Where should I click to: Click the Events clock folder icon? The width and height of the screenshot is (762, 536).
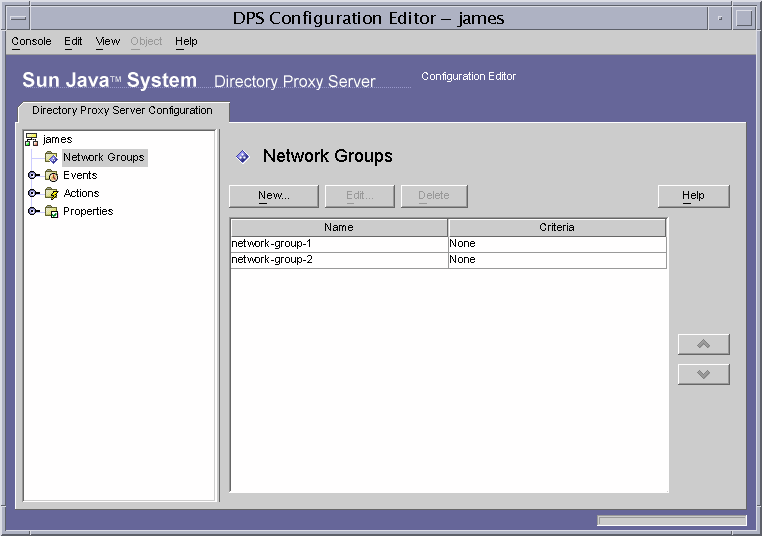(52, 175)
